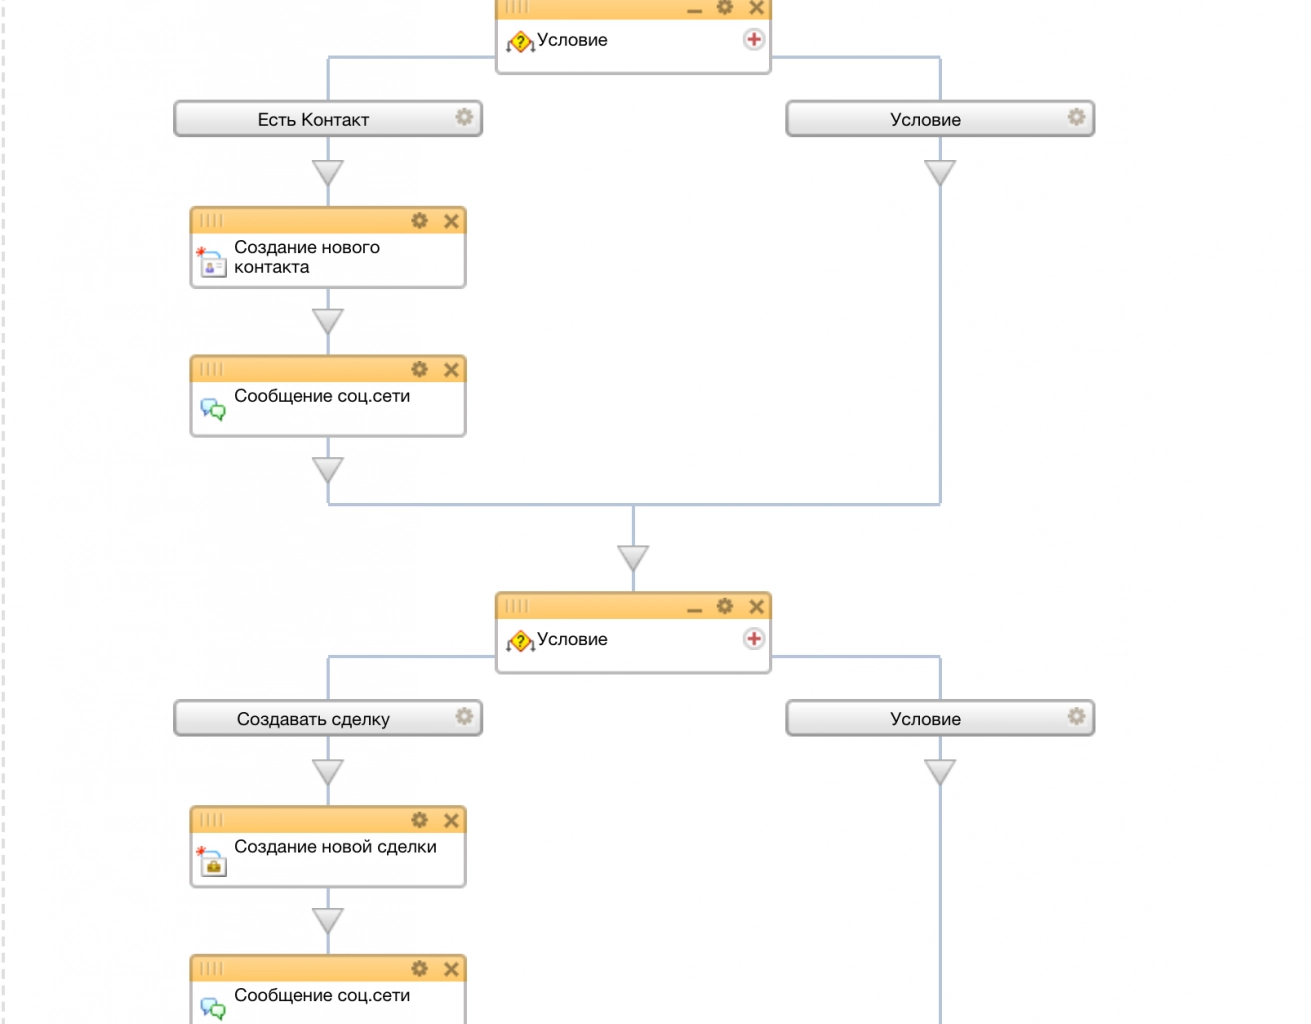Add a branch to the lower 'Условие' block
Viewport: 1311px width, 1024px height.
coord(754,639)
